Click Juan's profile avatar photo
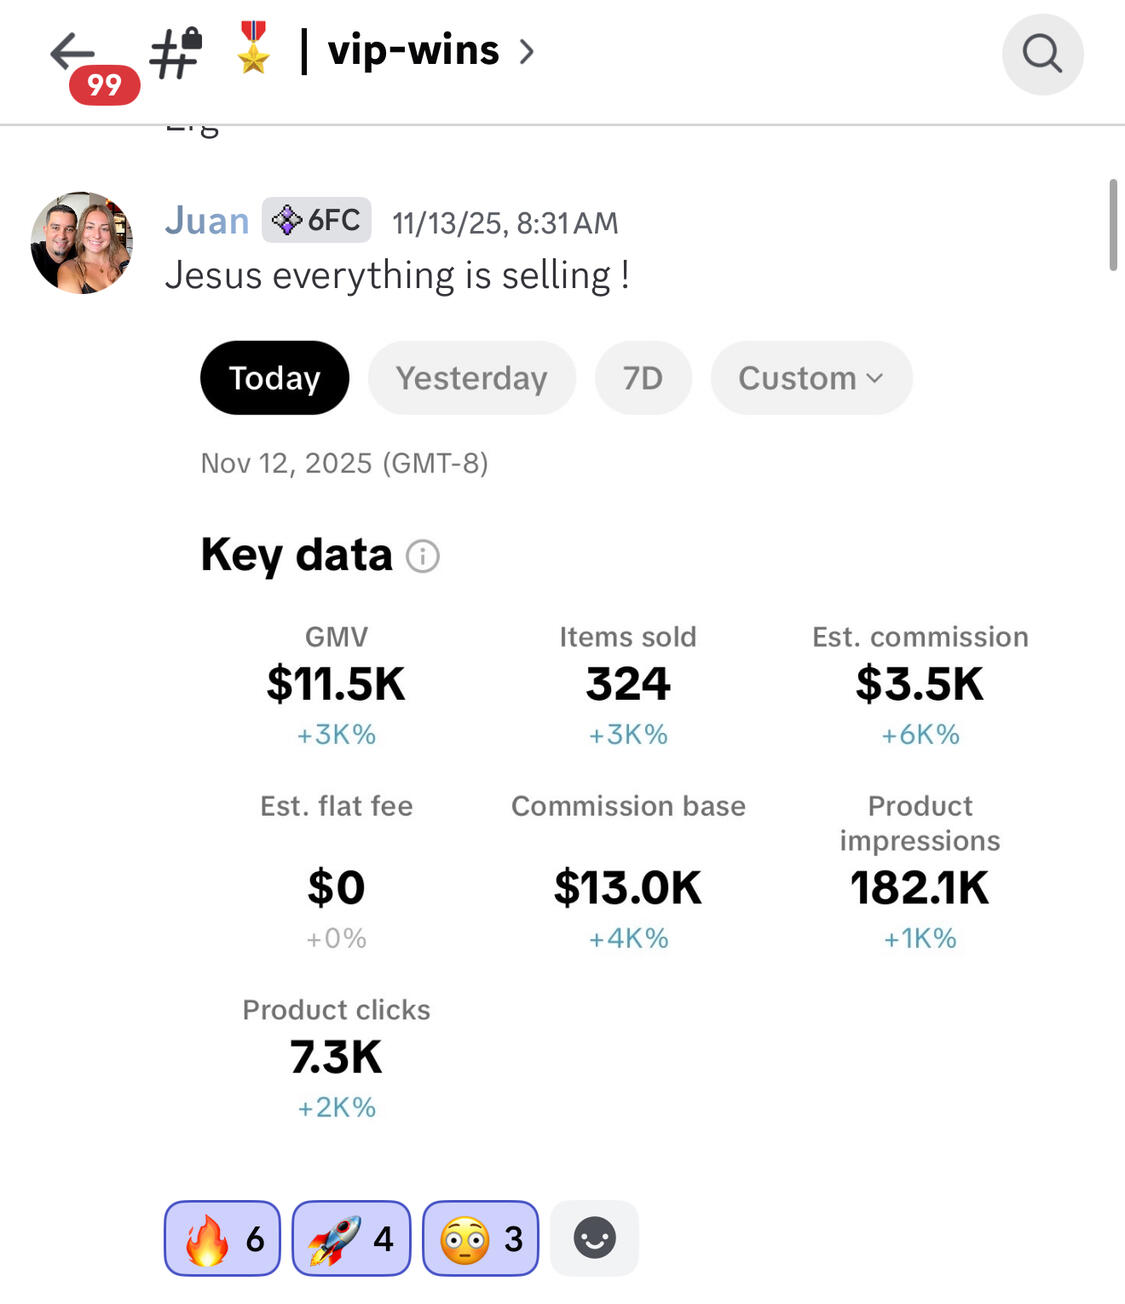Image resolution: width=1125 pixels, height=1304 pixels. pos(82,243)
